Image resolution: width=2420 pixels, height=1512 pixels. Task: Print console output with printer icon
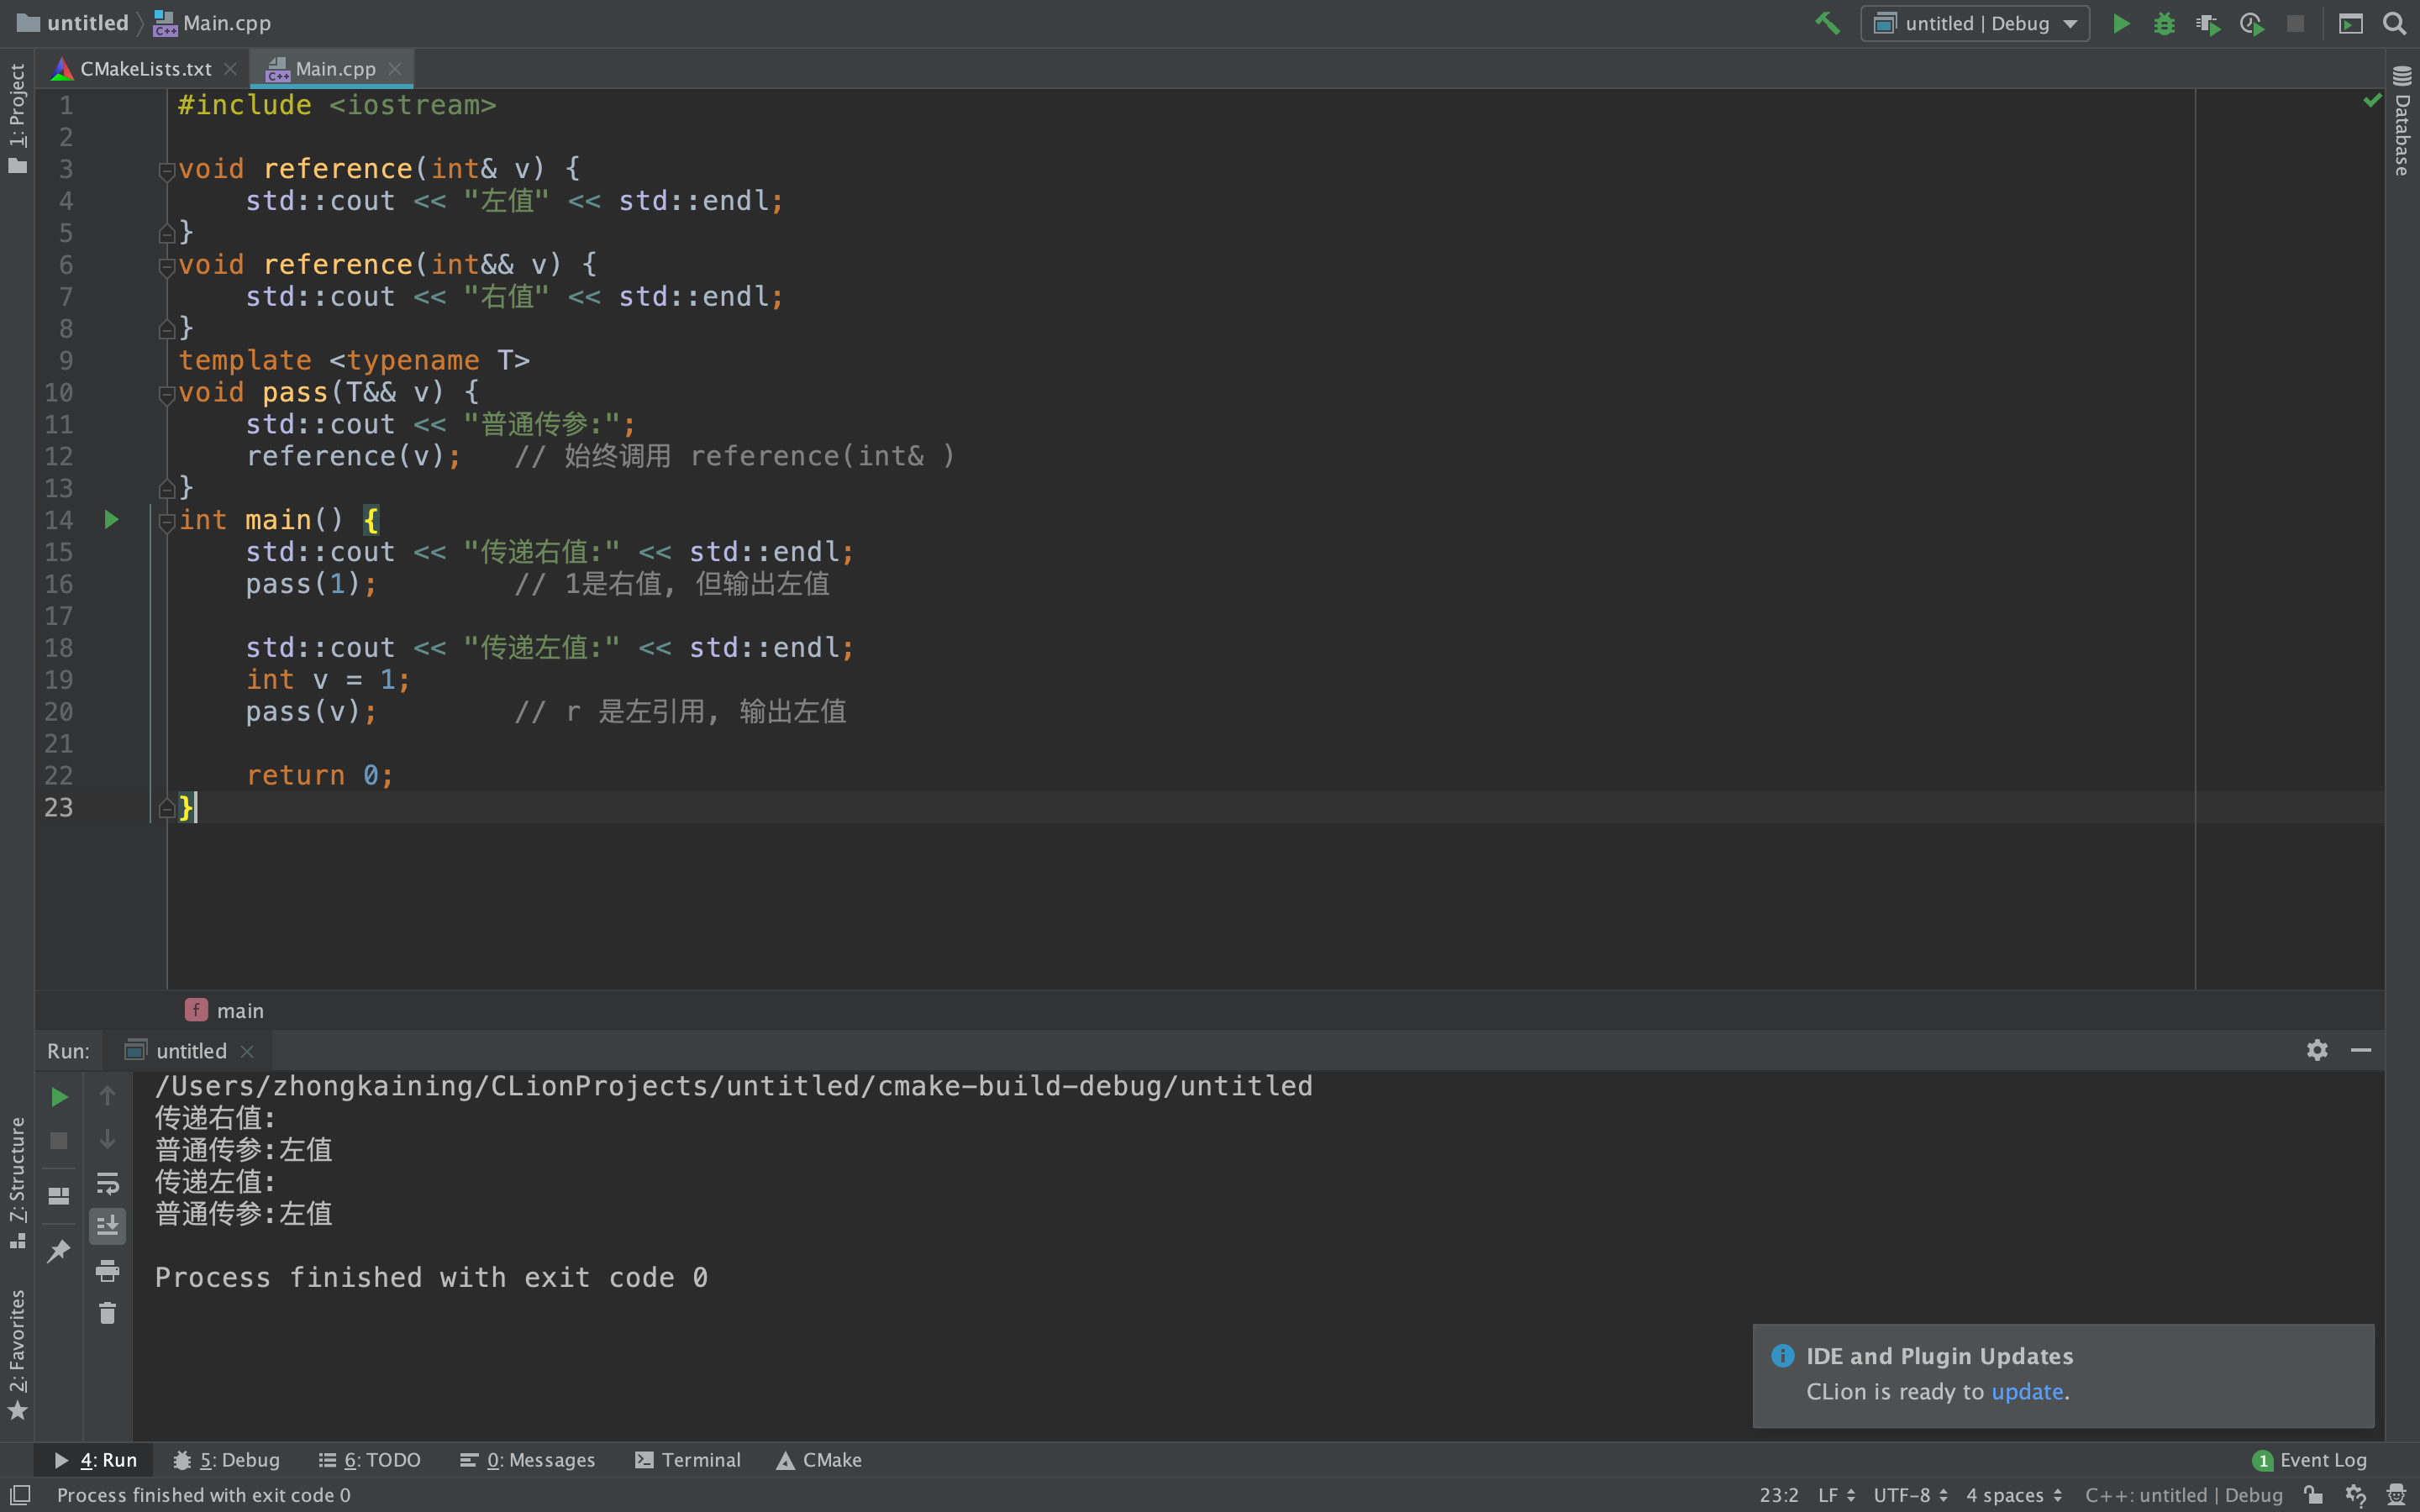click(107, 1271)
